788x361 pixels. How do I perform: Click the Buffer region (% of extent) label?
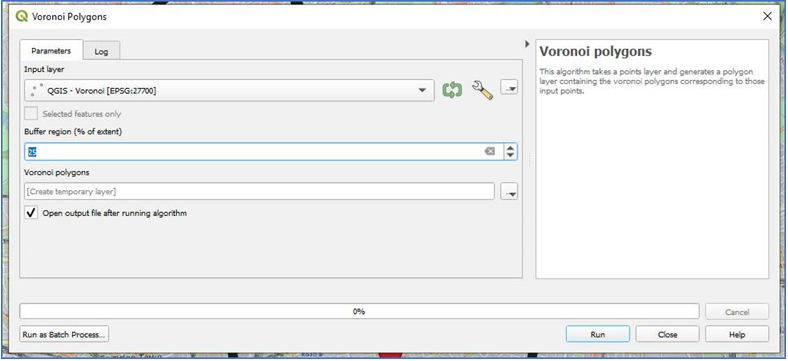73,132
